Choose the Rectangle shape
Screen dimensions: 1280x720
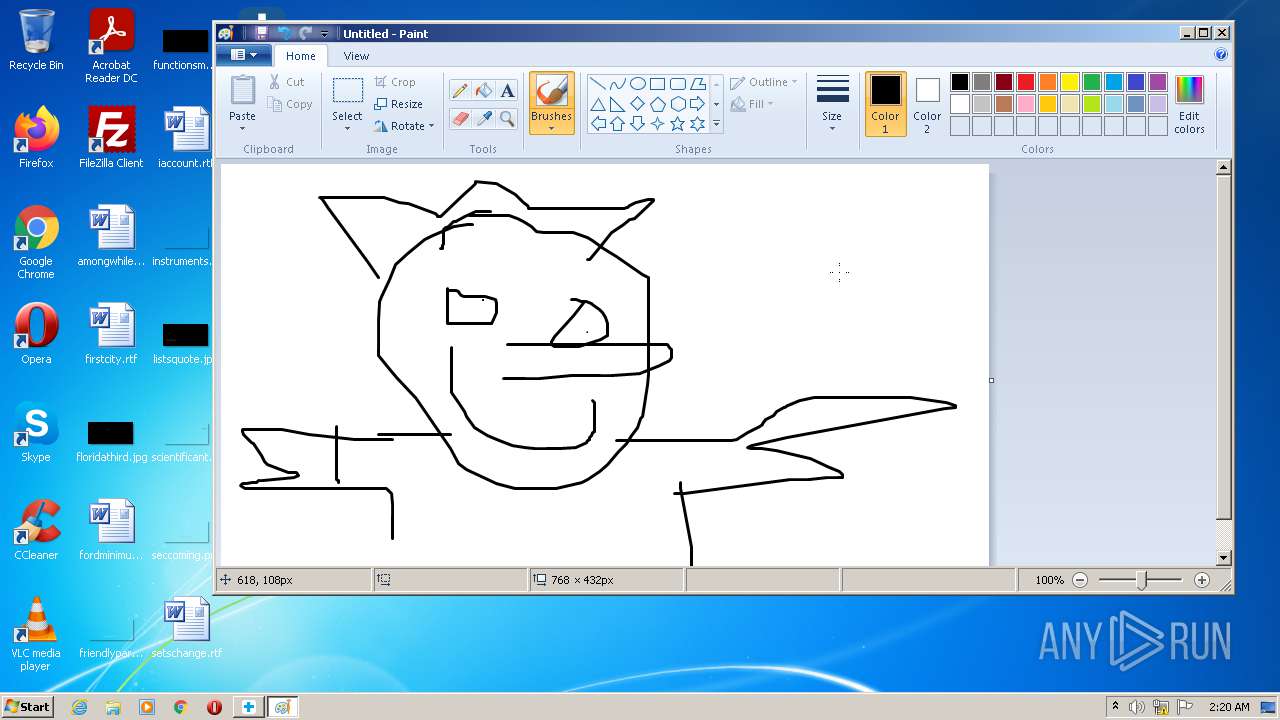point(658,84)
